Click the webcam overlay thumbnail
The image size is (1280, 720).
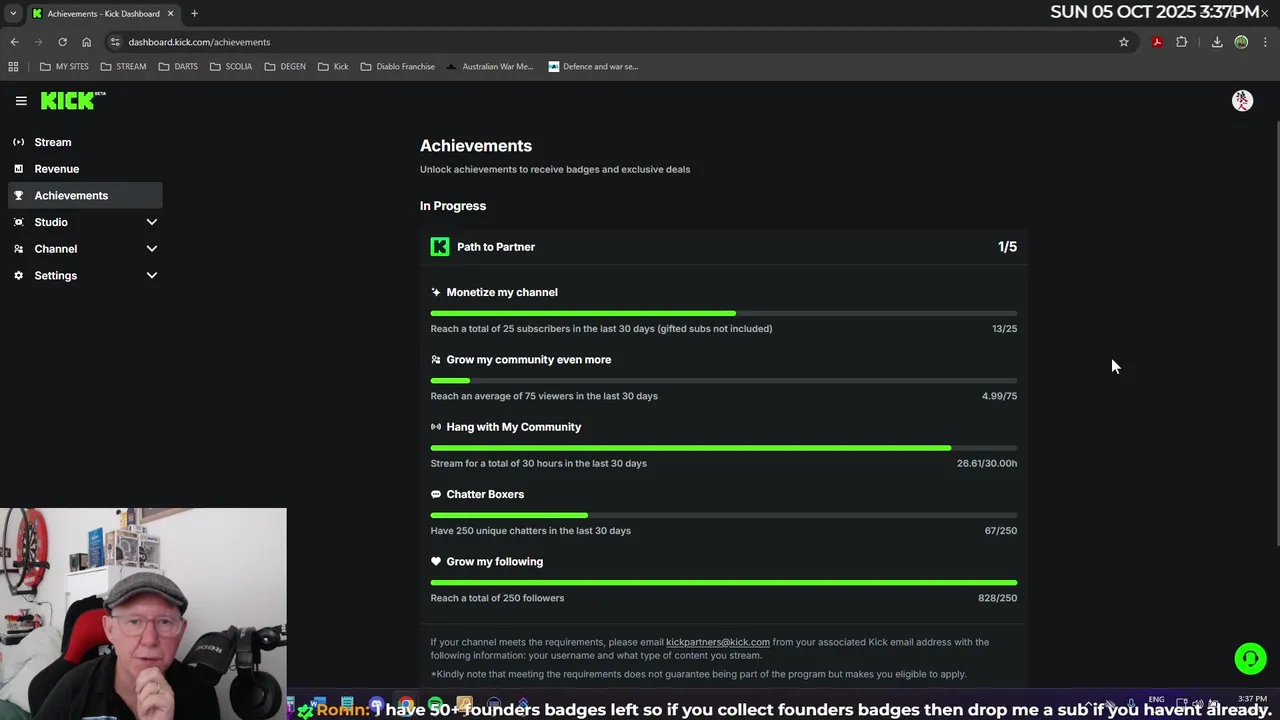click(143, 614)
